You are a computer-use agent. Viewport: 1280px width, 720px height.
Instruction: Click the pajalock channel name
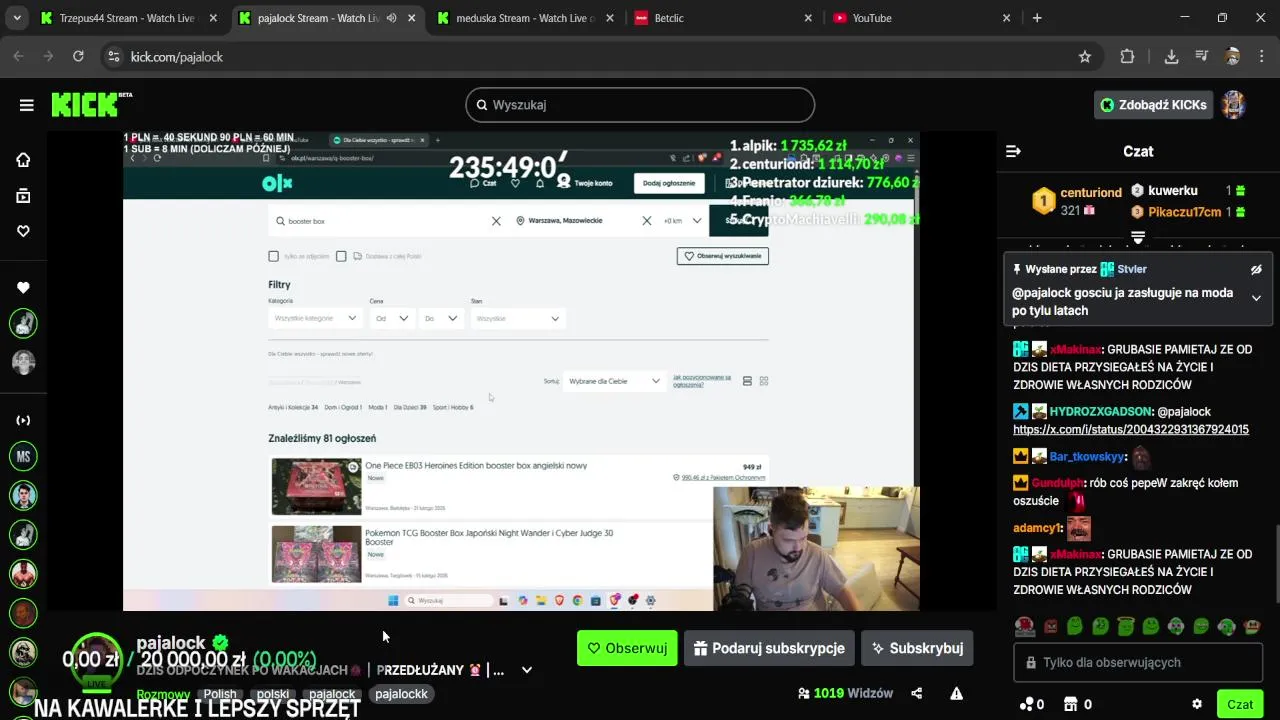click(171, 643)
